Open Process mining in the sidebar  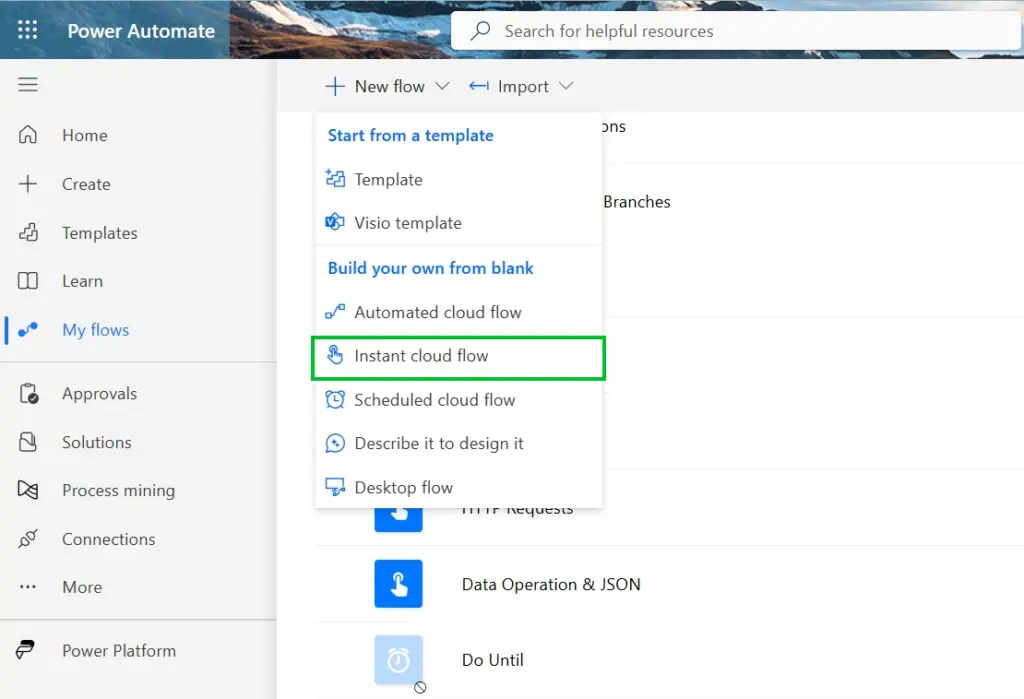tap(119, 491)
